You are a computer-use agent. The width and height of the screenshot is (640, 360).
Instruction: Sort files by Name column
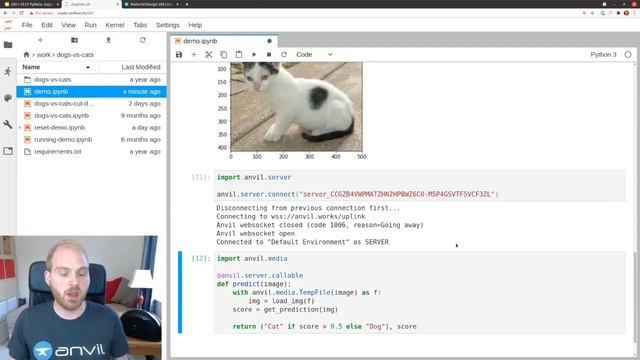coord(57,67)
